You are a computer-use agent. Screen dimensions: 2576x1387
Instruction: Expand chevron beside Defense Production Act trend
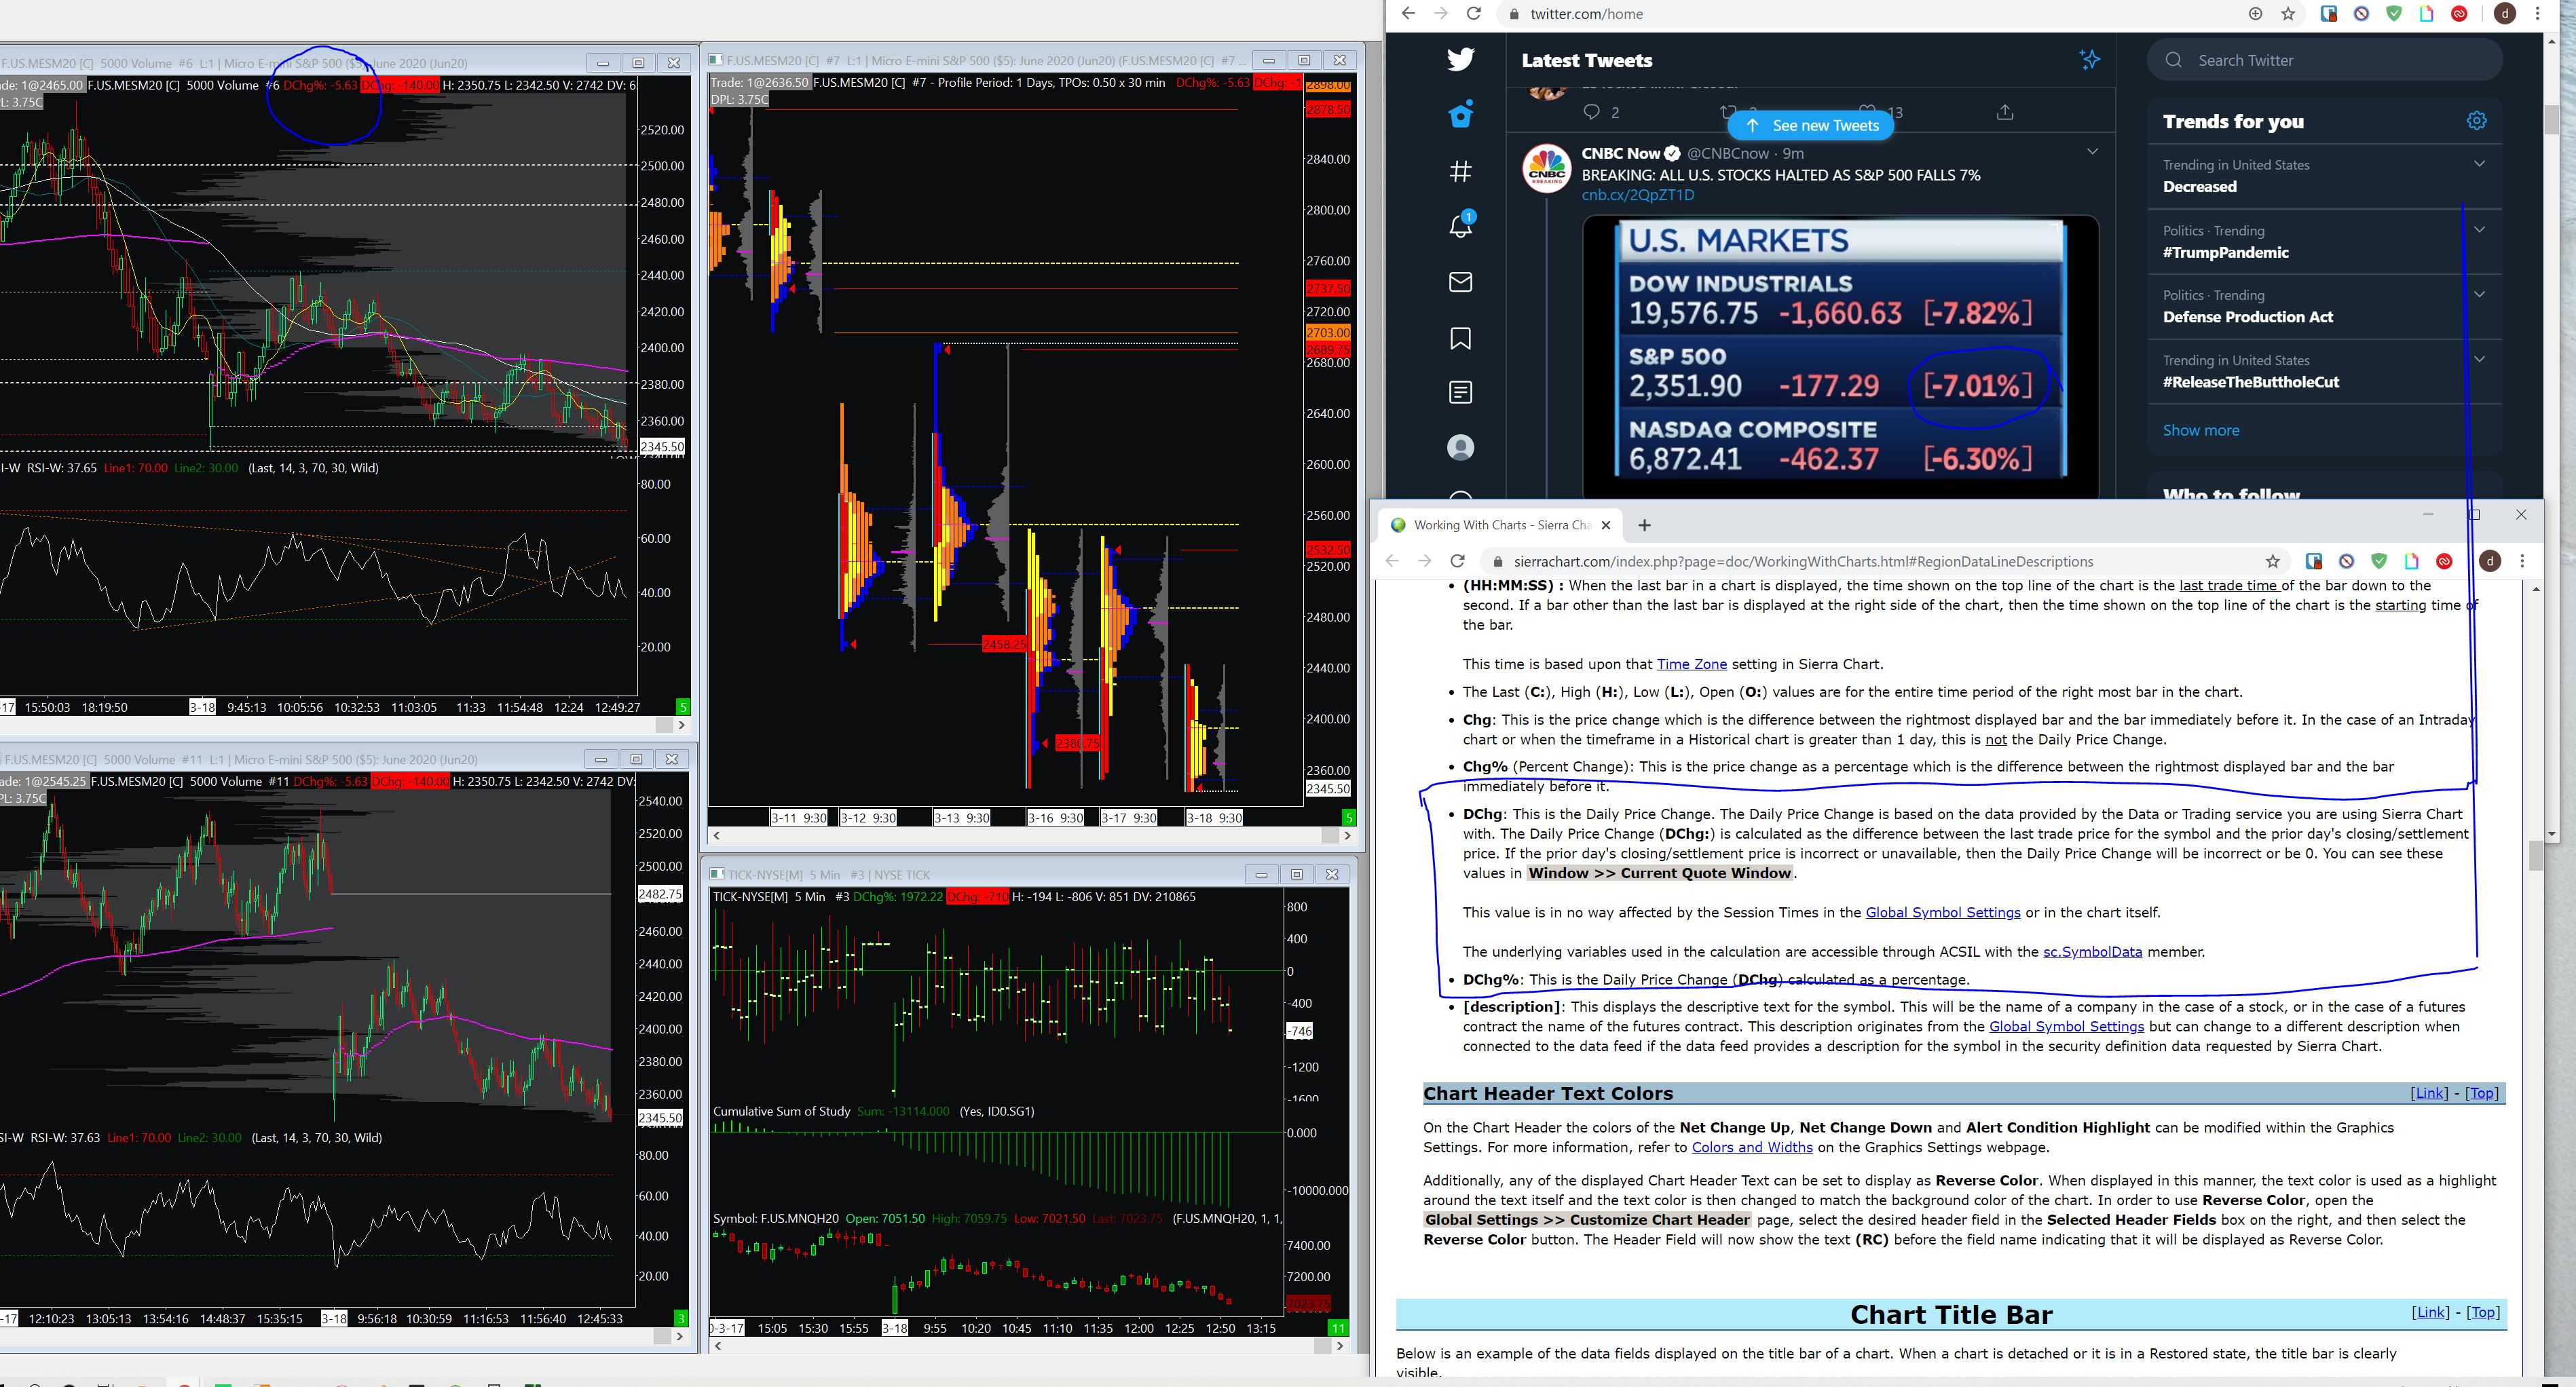pos(2479,295)
